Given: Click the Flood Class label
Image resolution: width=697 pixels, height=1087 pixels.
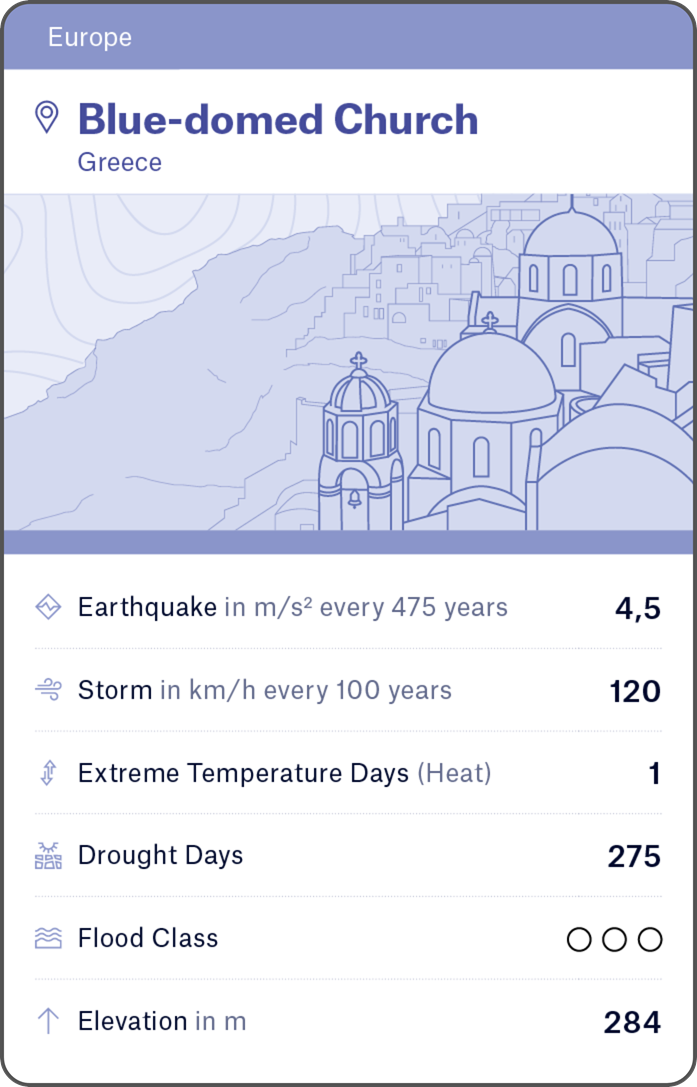Looking at the screenshot, I should pos(148,938).
